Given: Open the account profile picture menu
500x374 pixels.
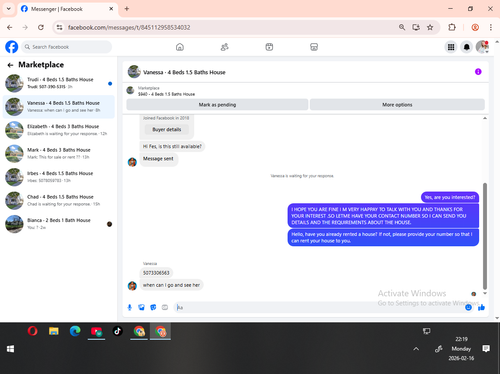Looking at the screenshot, I should [x=482, y=47].
